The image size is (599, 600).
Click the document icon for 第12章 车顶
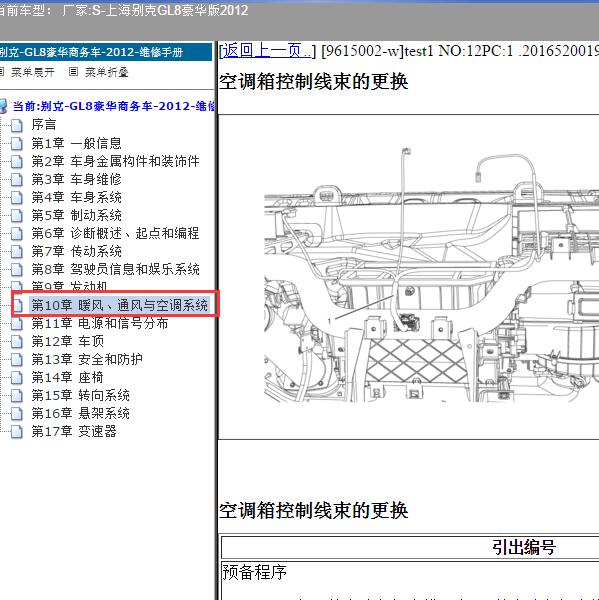tap(16, 341)
